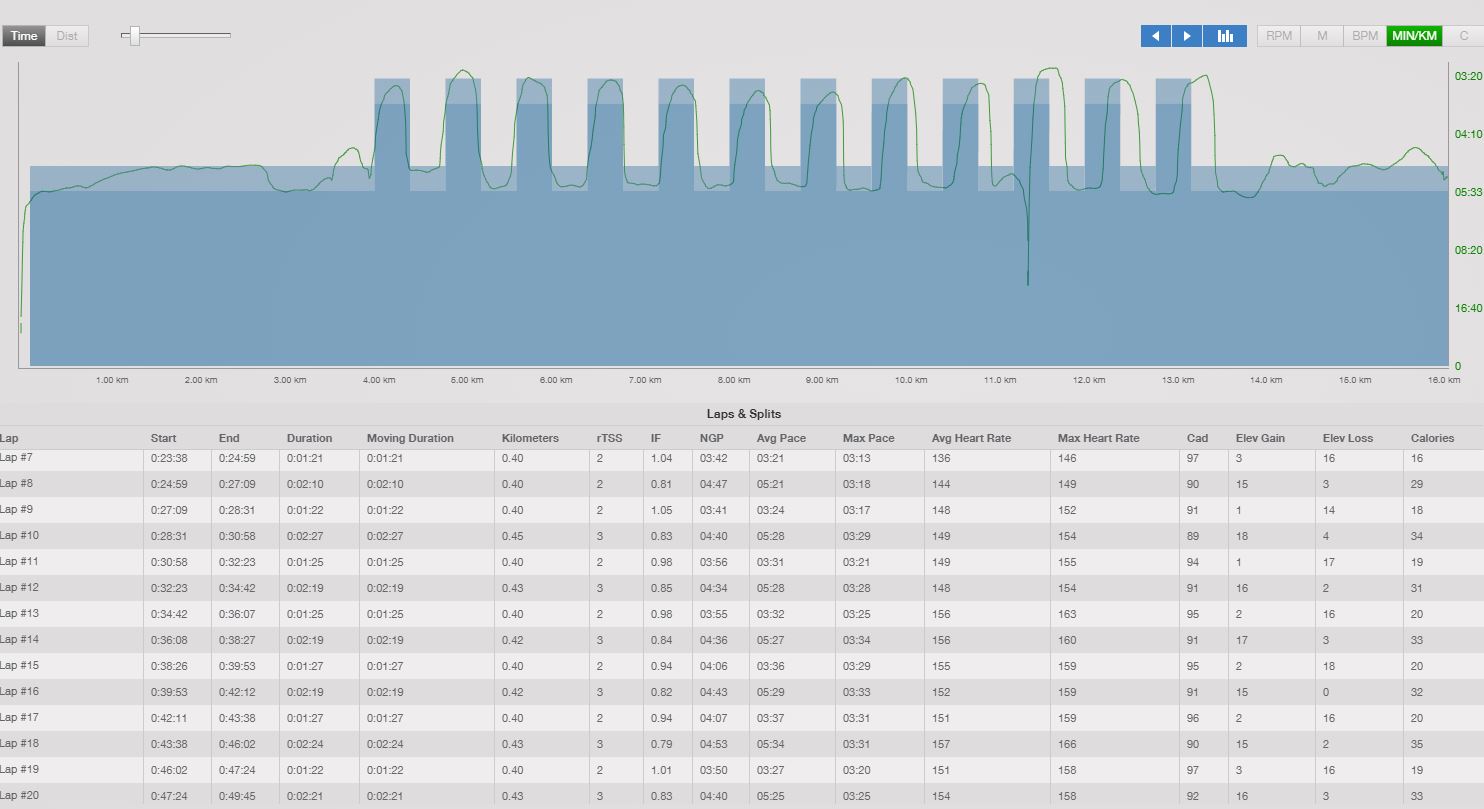Sort table by Avg Heart Rate header
This screenshot has width=1484, height=809.
971,438
